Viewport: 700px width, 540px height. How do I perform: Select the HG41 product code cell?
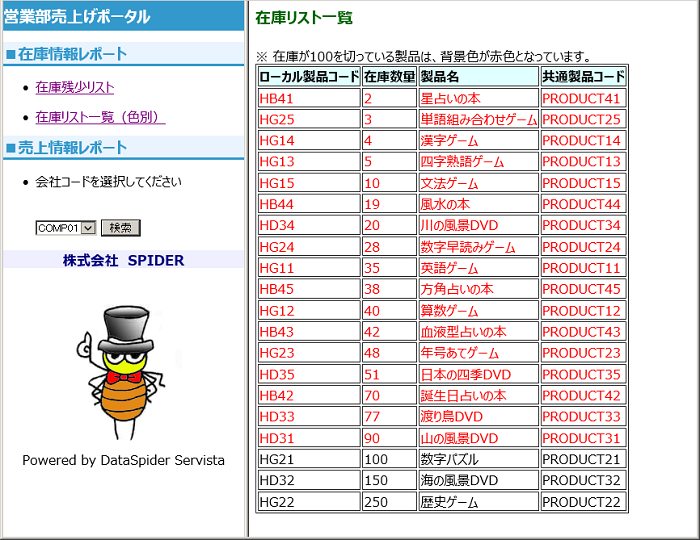(308, 99)
